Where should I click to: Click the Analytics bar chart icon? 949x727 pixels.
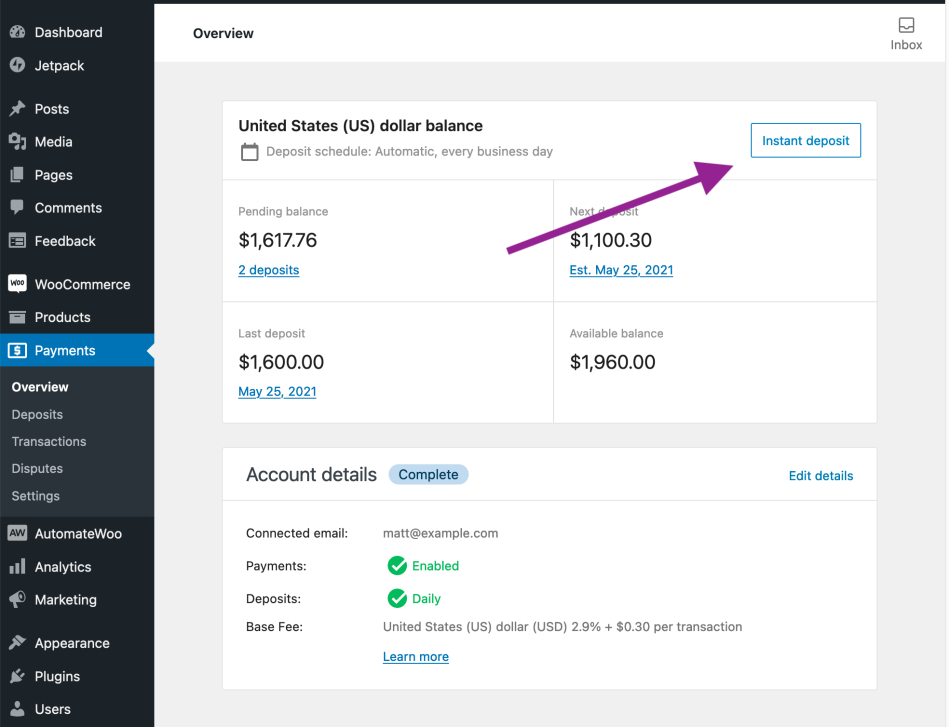coord(17,567)
